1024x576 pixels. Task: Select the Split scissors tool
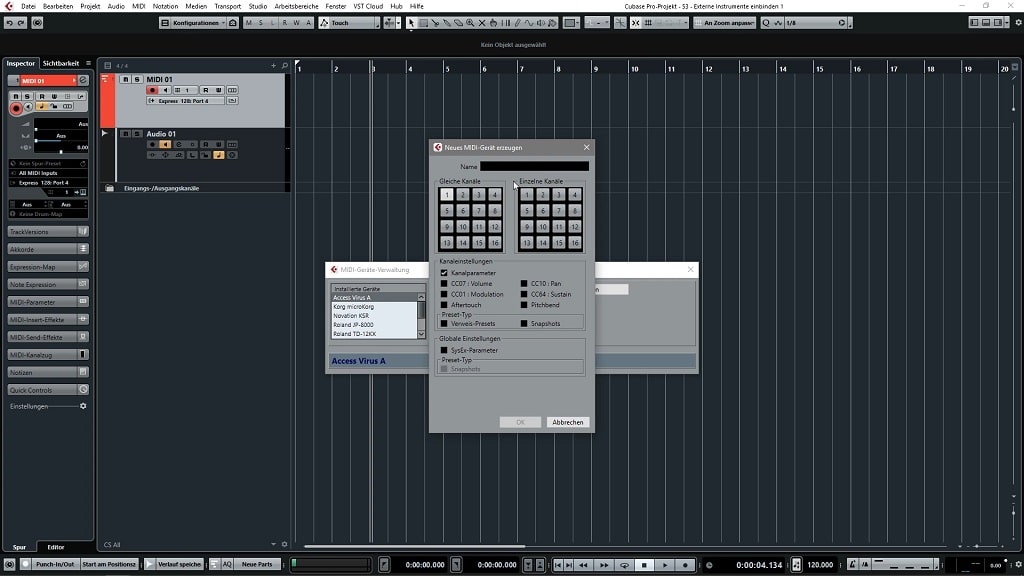pyautogui.click(x=435, y=23)
